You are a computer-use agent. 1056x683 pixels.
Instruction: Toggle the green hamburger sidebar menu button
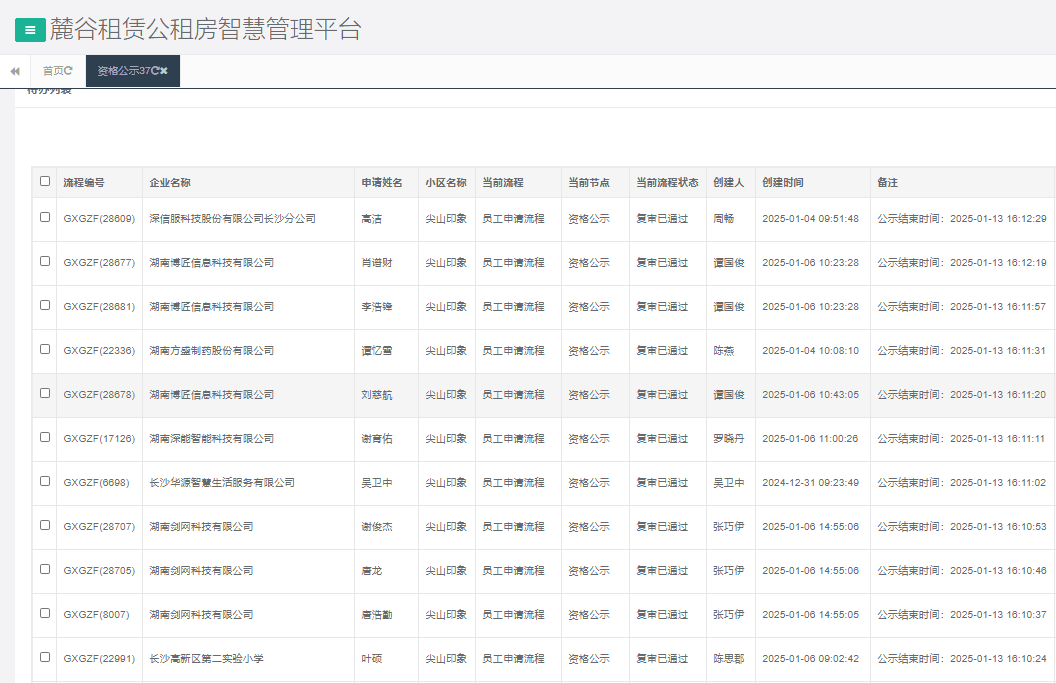click(30, 30)
